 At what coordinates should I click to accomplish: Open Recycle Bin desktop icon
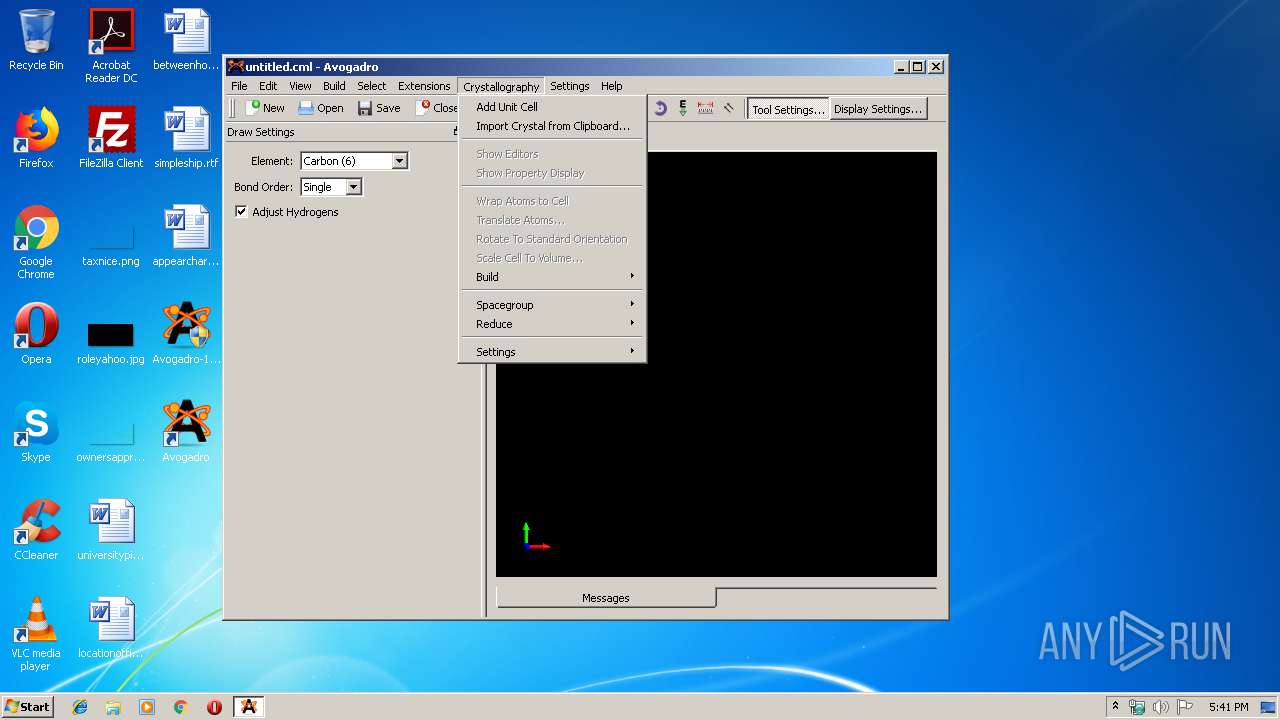click(36, 40)
